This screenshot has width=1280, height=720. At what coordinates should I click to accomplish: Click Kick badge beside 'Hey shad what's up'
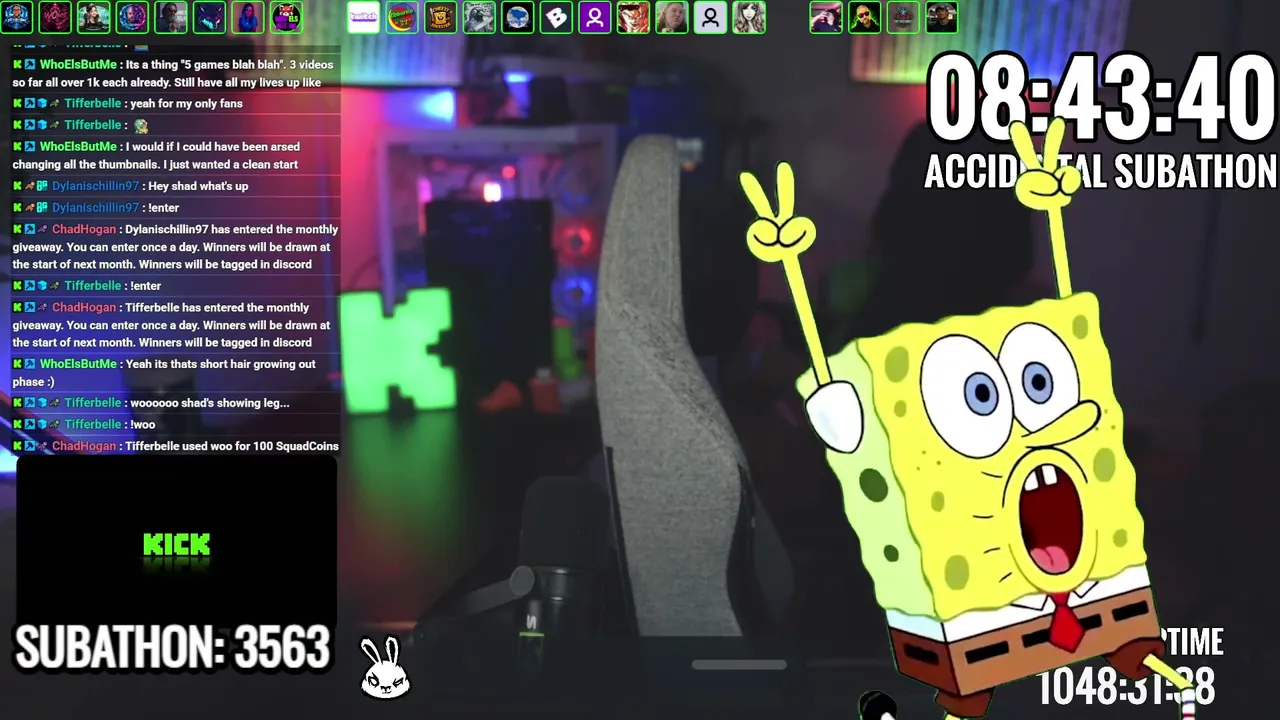pos(17,186)
